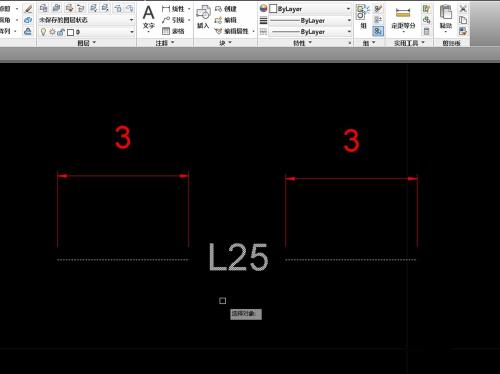The width and height of the screenshot is (500, 374).
Task: Open the ByLayer object color dropdown
Action: pos(310,9)
